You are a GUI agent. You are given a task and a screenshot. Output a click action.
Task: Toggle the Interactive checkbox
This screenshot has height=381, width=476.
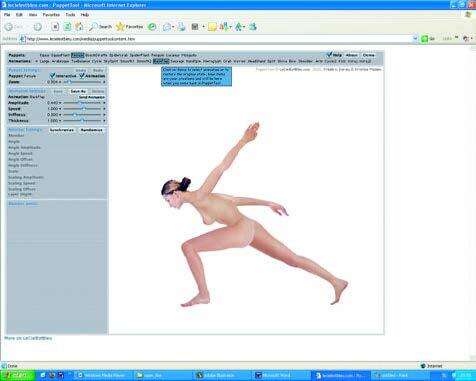pyautogui.click(x=52, y=76)
